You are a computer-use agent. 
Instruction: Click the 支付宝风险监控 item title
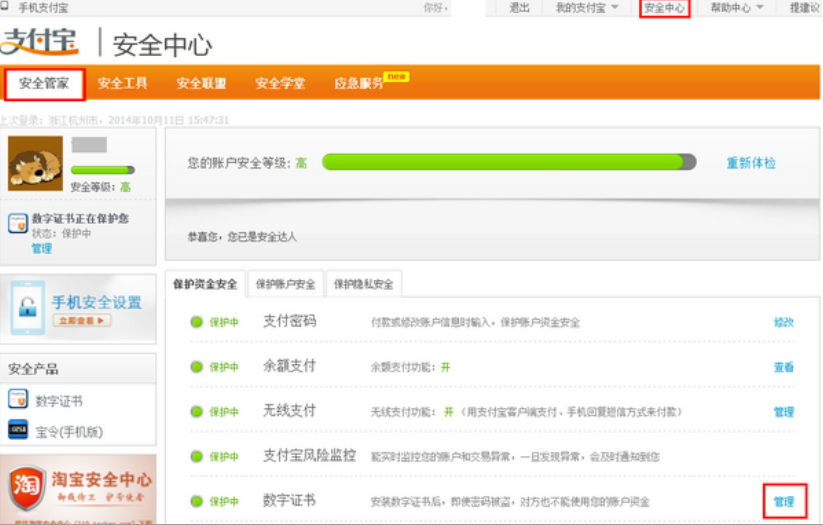pos(309,455)
